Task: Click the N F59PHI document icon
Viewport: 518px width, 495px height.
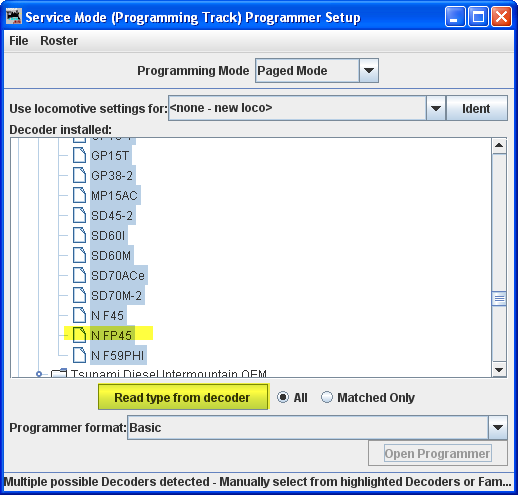Action: [79, 355]
